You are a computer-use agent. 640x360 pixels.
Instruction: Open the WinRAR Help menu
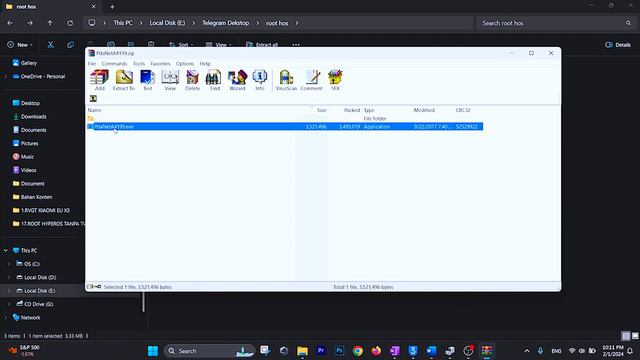point(205,64)
